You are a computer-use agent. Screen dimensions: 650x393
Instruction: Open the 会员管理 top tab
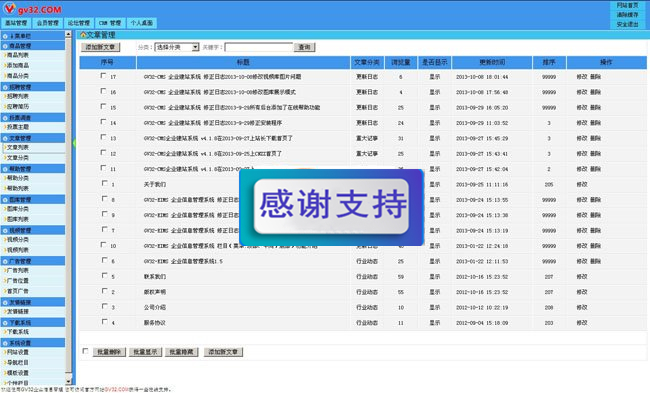point(47,23)
